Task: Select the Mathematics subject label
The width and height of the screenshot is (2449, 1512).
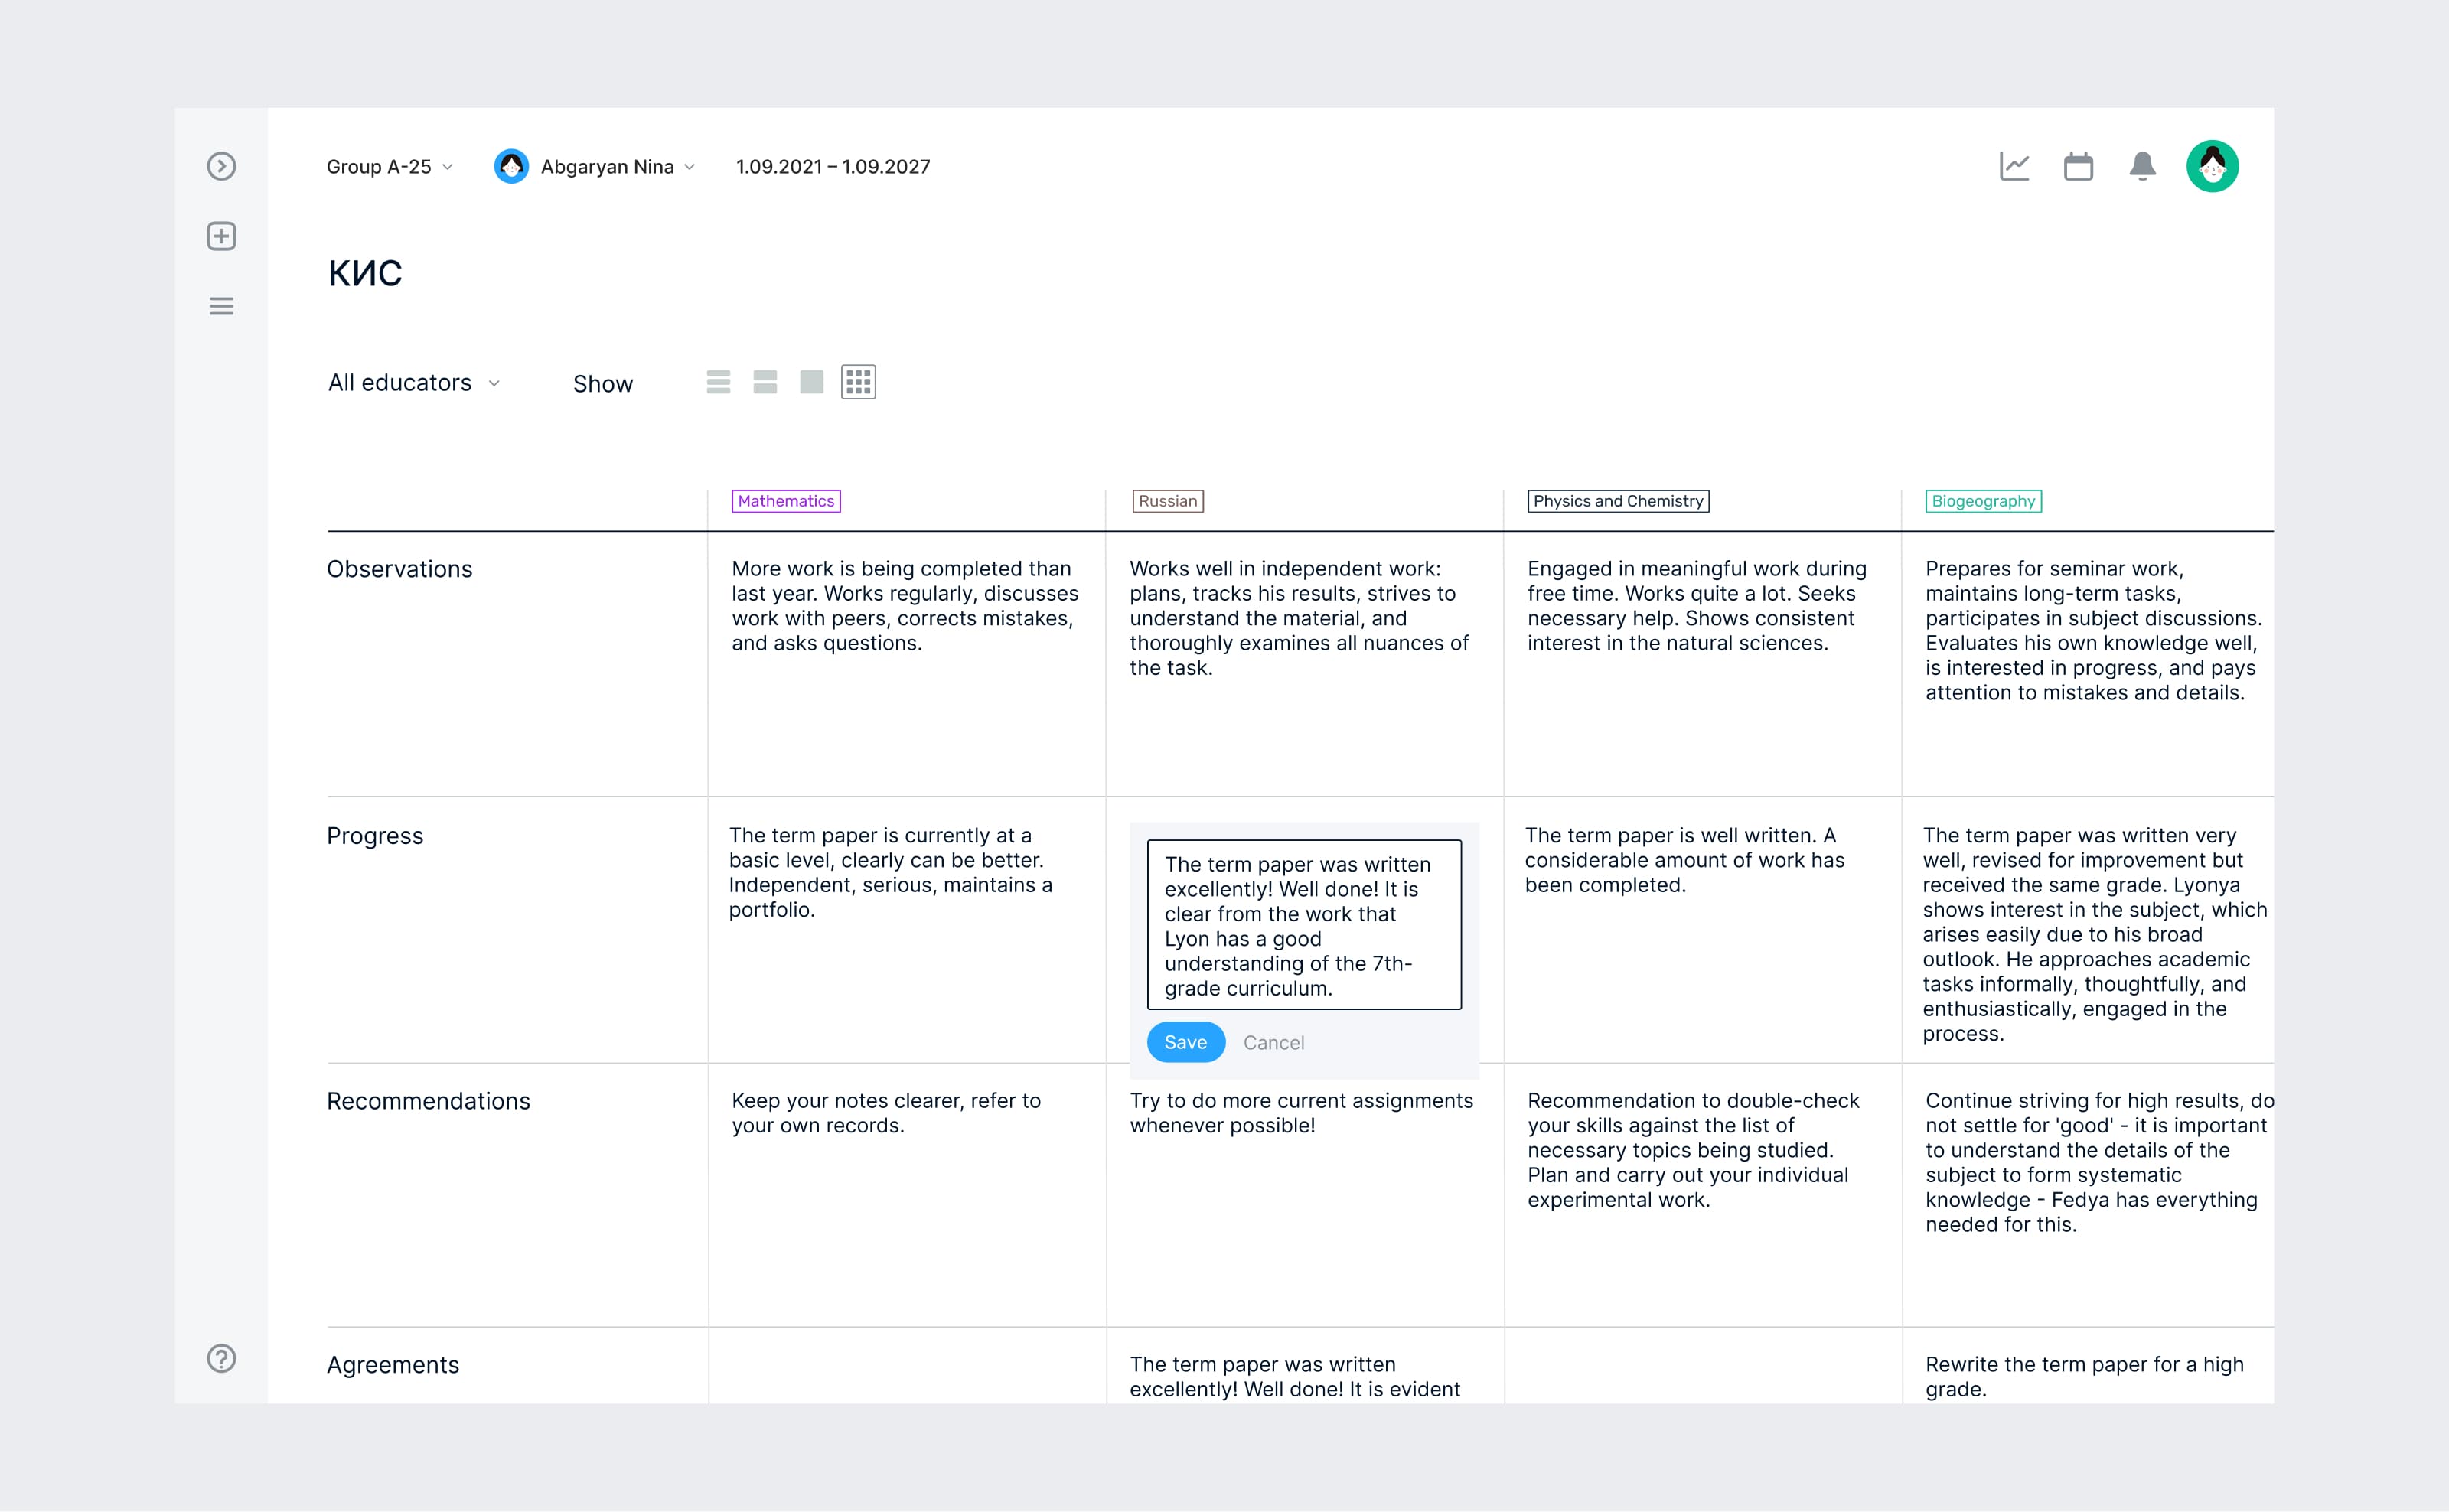Action: [786, 501]
